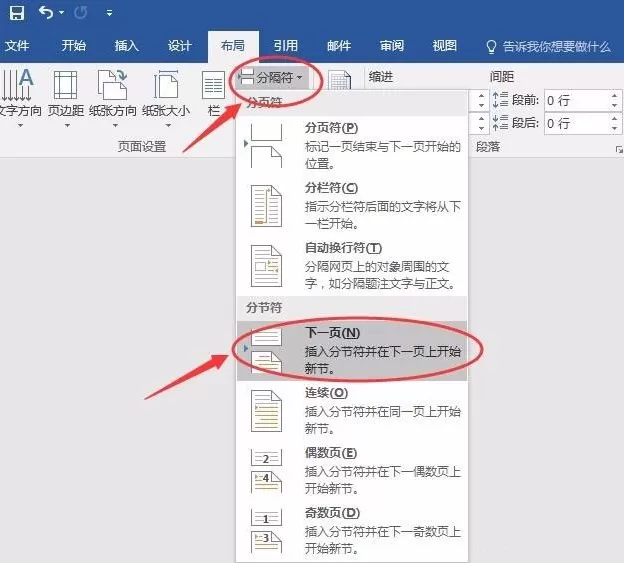Open the 栏 columns tool
Image resolution: width=624 pixels, height=563 pixels.
click(214, 94)
